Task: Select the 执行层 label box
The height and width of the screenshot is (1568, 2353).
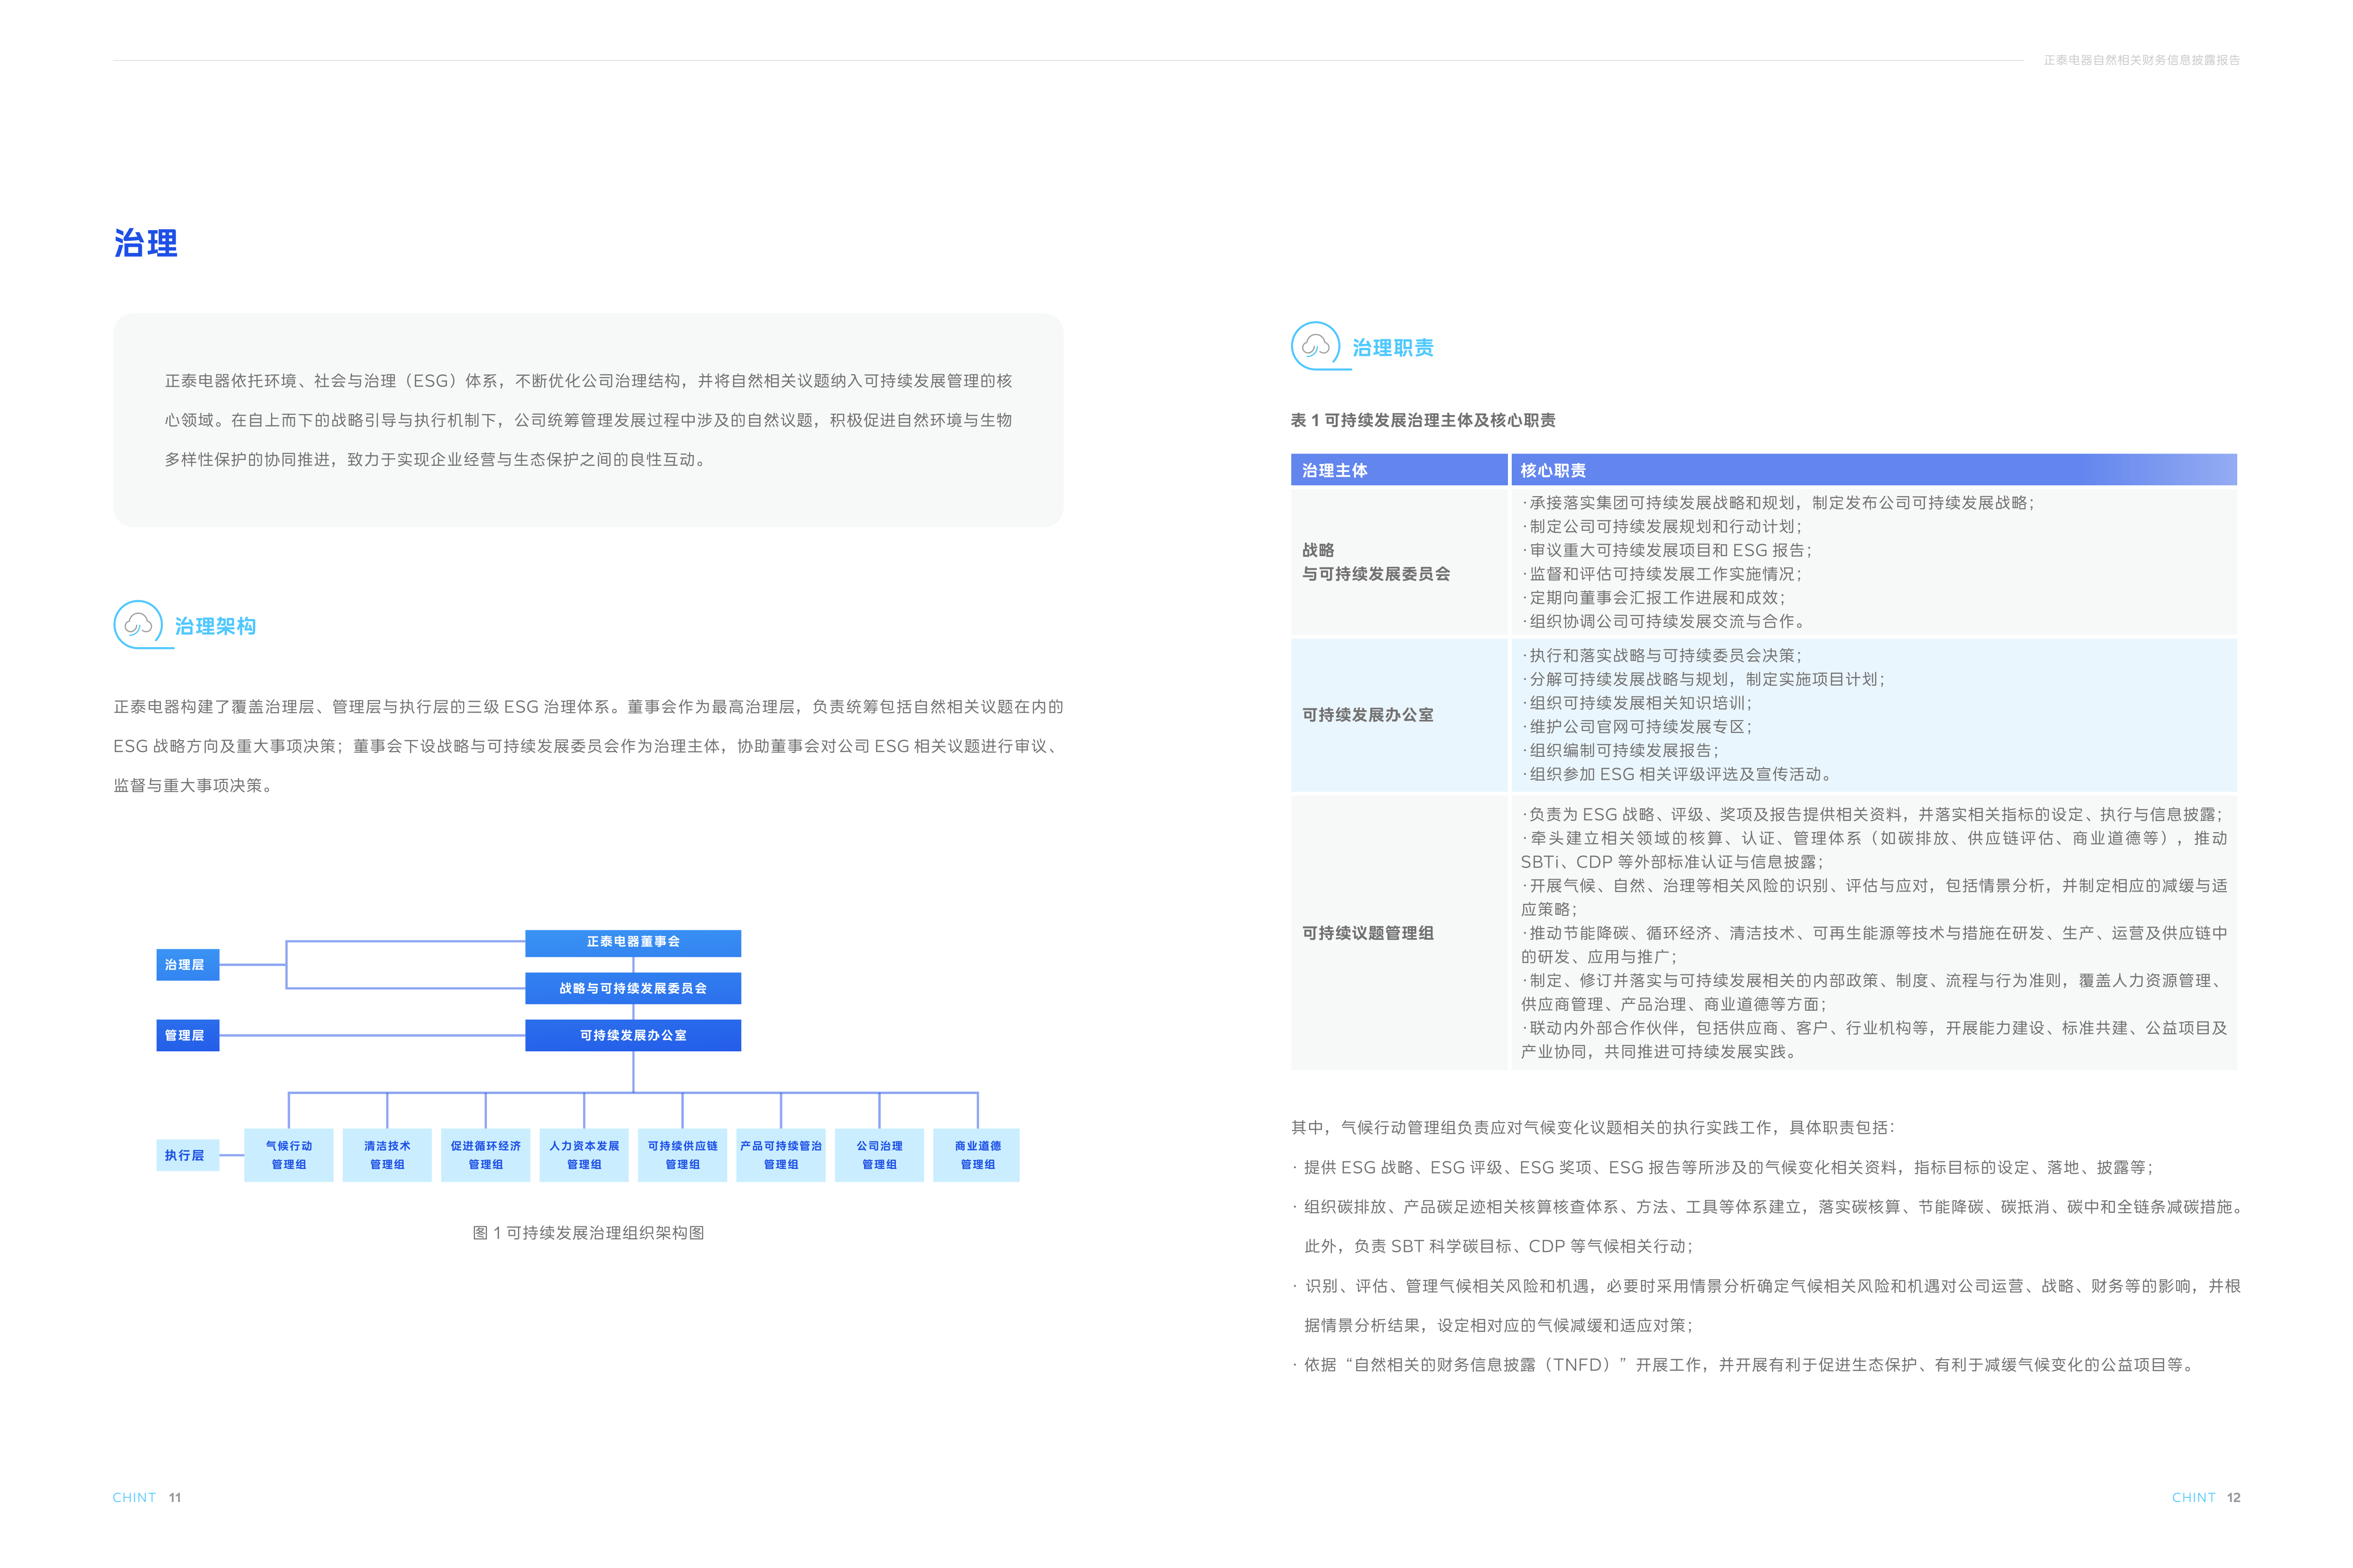Action: tap(187, 1155)
